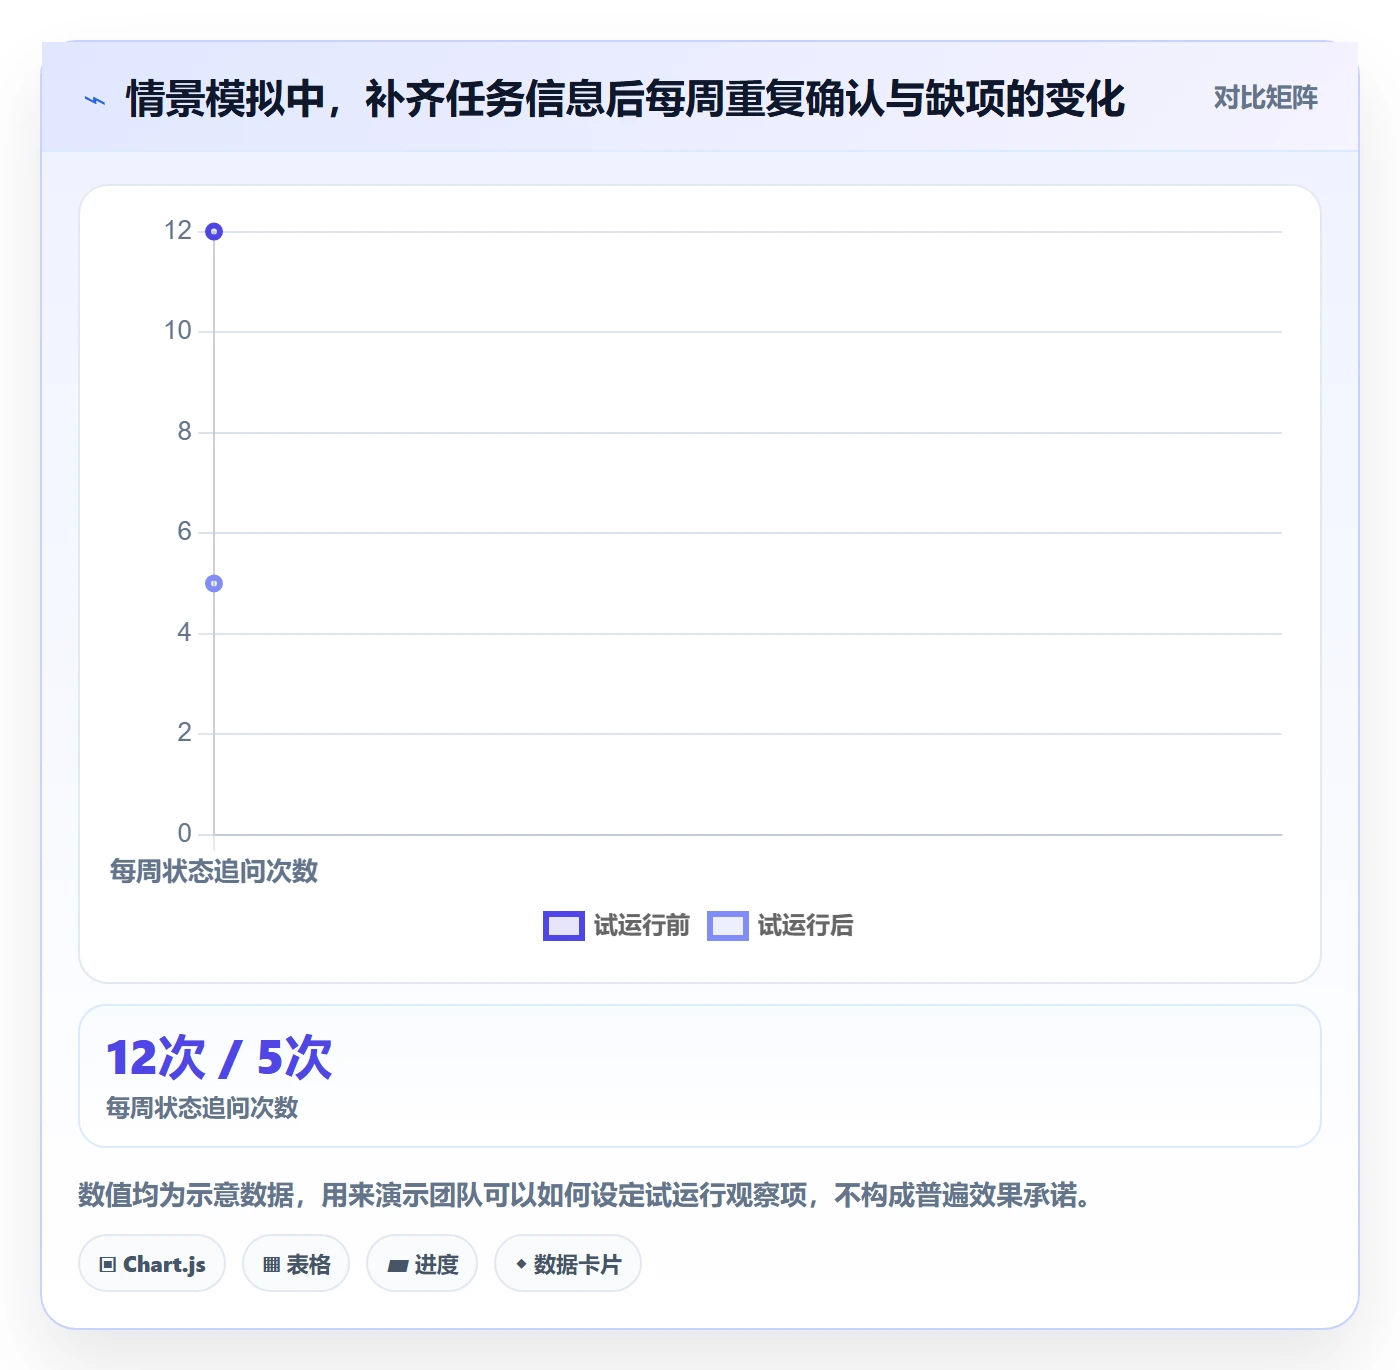Click the 每周状态追问次数 x-axis label
This screenshot has height=1370, width=1400.
(214, 871)
